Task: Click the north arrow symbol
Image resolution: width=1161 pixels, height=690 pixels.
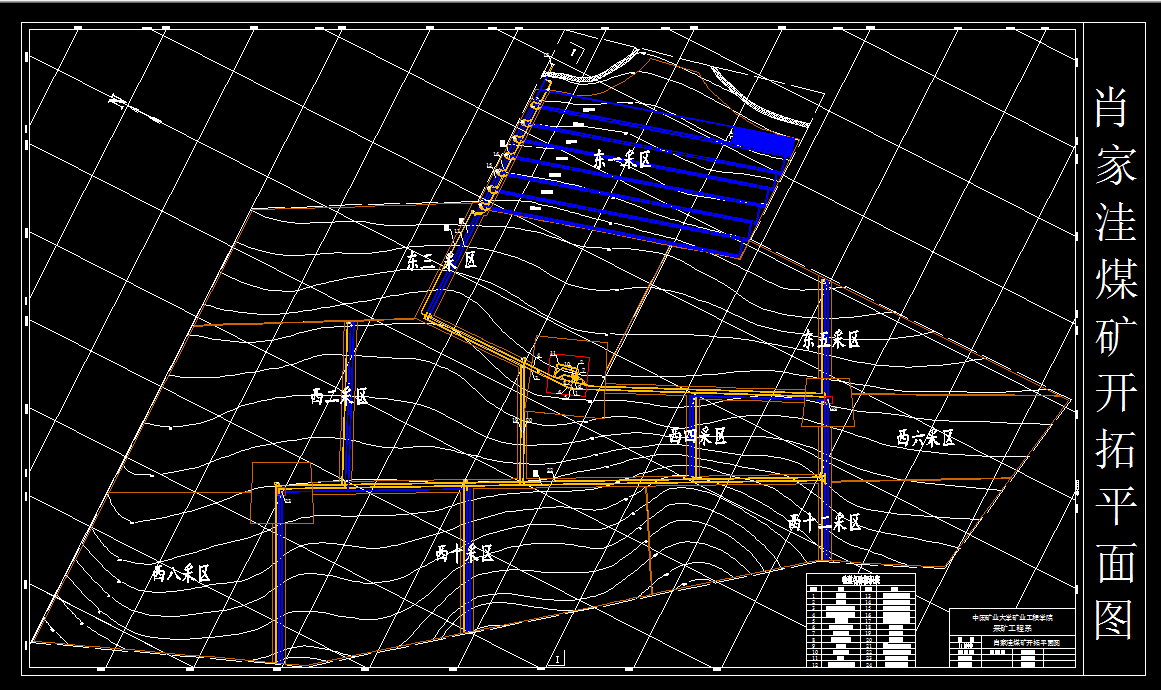Action: (x=135, y=108)
